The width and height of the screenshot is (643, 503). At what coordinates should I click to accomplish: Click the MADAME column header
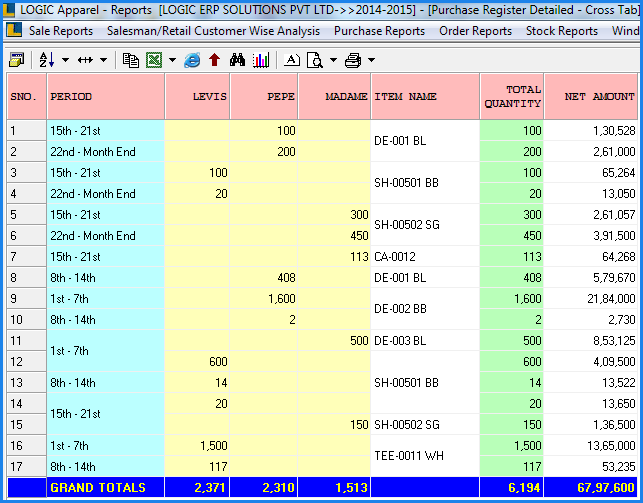coord(334,97)
